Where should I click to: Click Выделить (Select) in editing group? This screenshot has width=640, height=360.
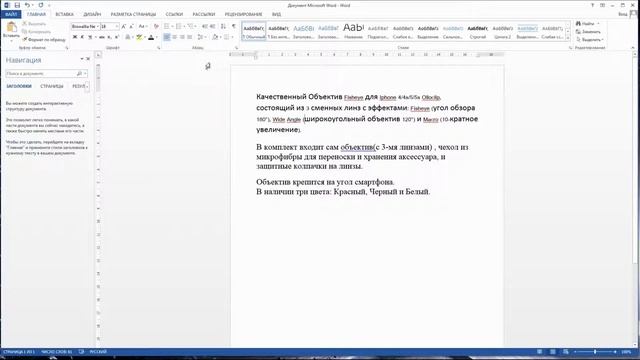pos(589,40)
